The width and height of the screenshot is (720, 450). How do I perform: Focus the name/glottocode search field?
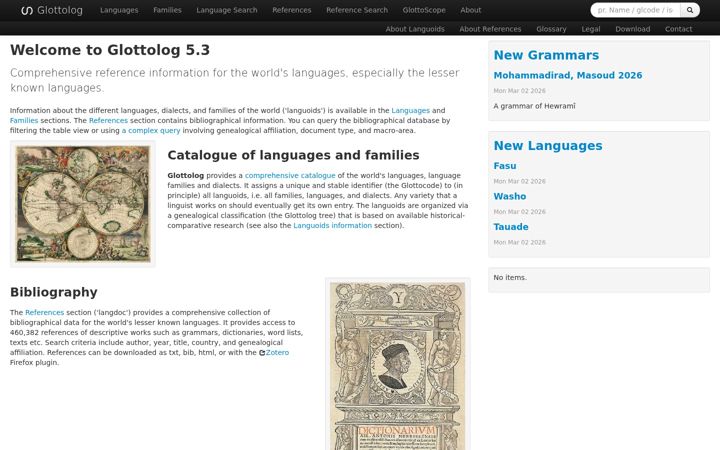[635, 10]
